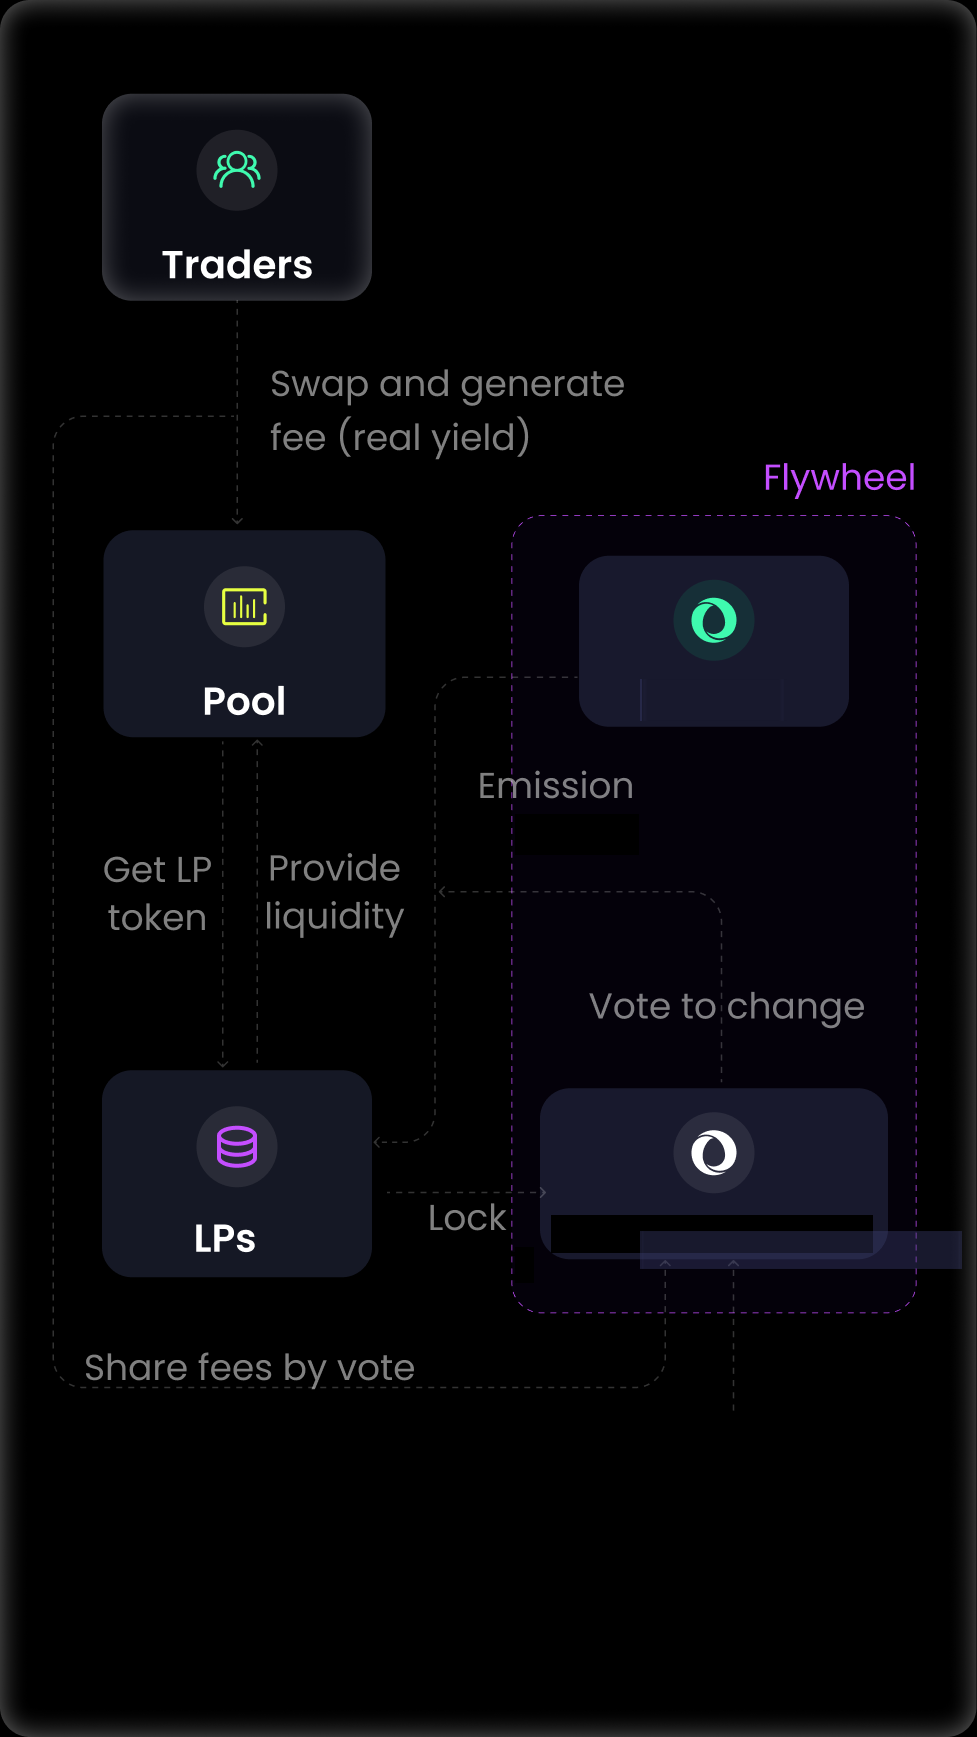The height and width of the screenshot is (1737, 977).
Task: Click the 'Provide liquidity' label
Action: (334, 892)
